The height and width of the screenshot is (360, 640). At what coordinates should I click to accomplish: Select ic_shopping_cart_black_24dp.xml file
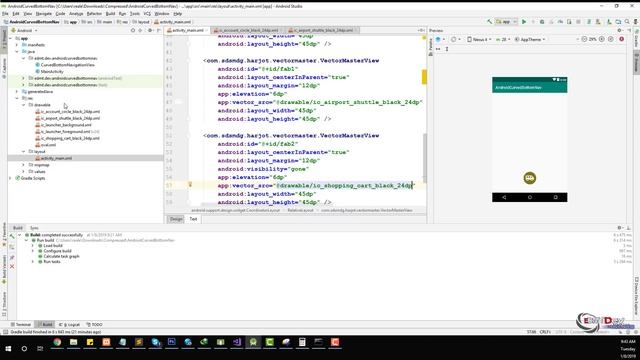pos(70,138)
